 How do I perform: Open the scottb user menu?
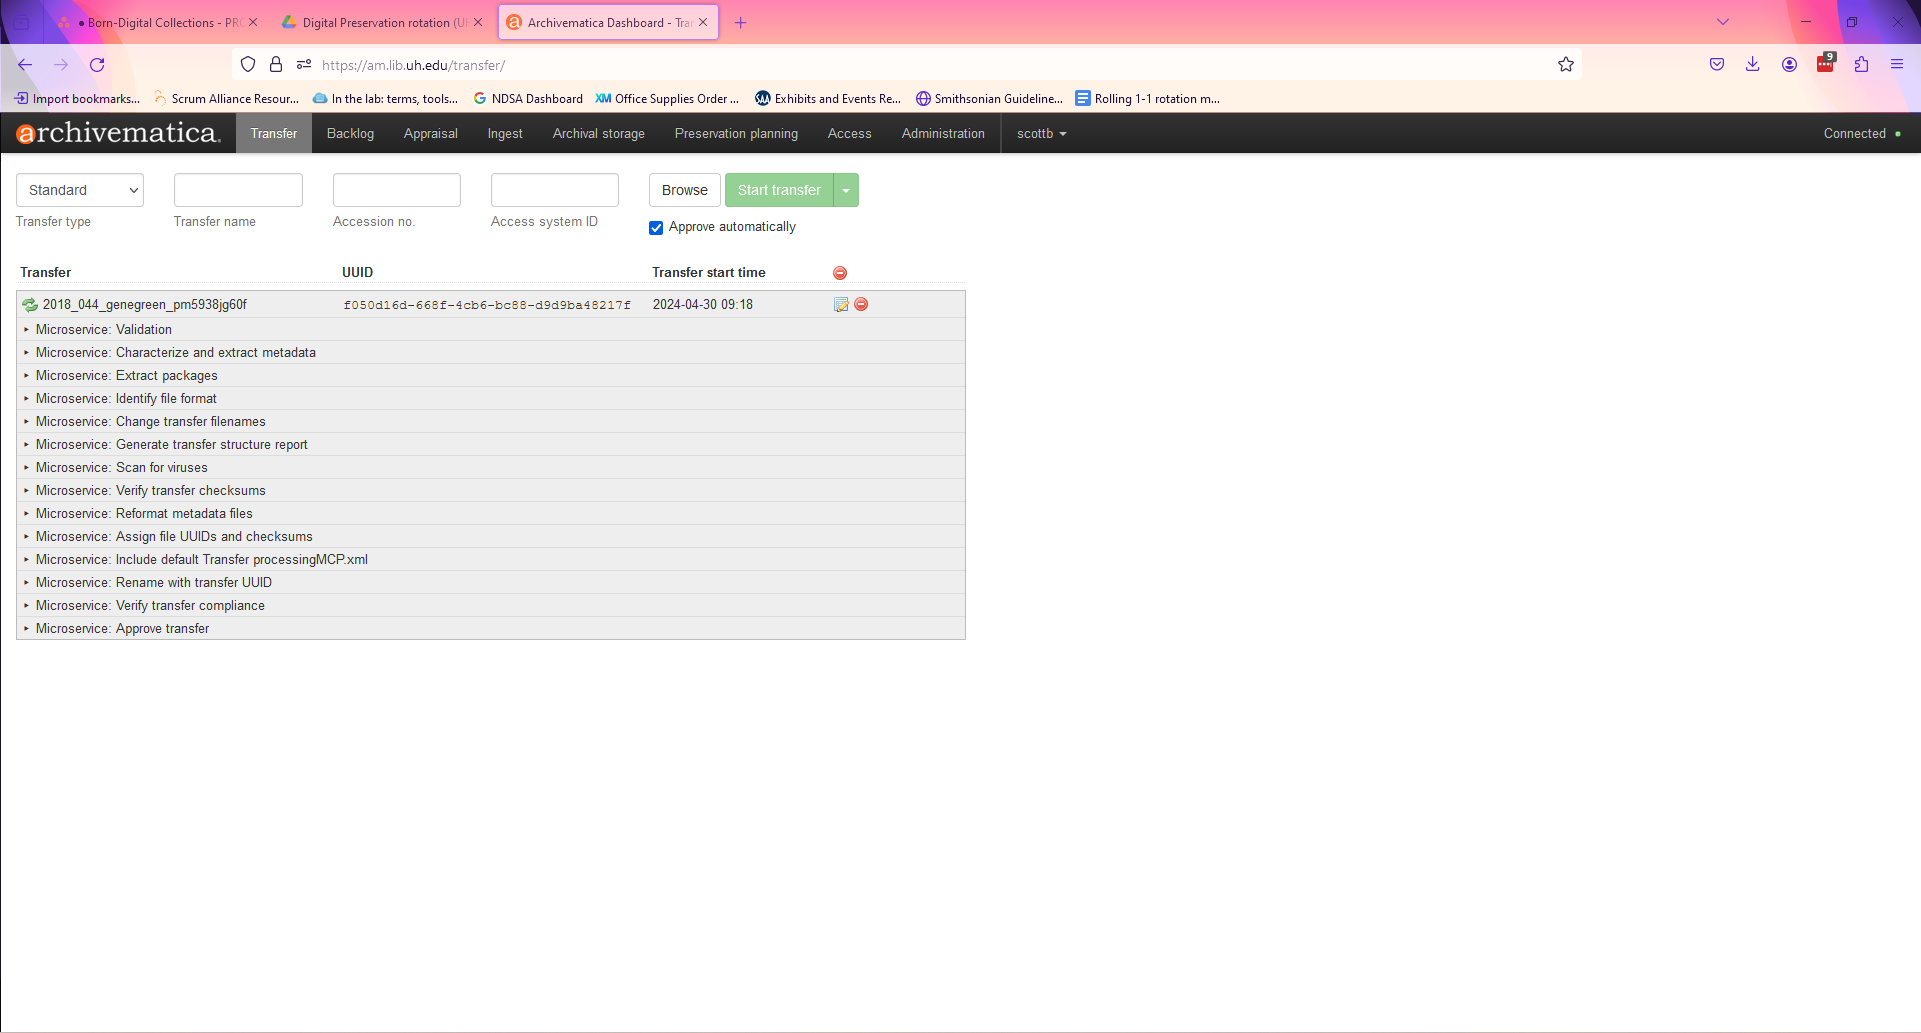pos(1041,133)
